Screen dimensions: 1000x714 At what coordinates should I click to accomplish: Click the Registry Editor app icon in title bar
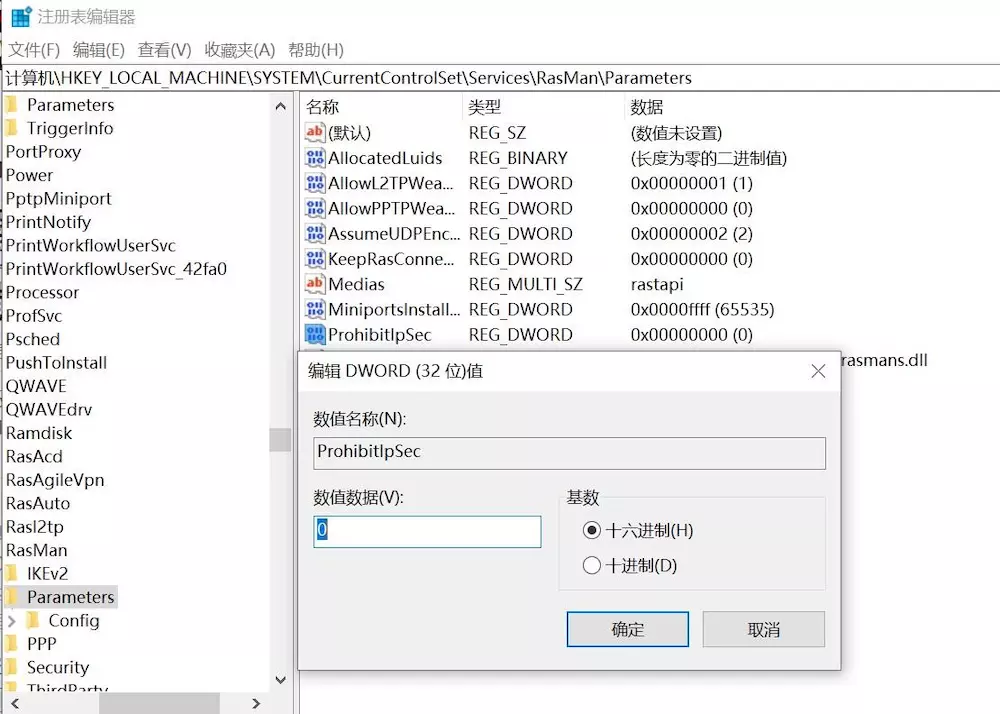tap(21, 17)
